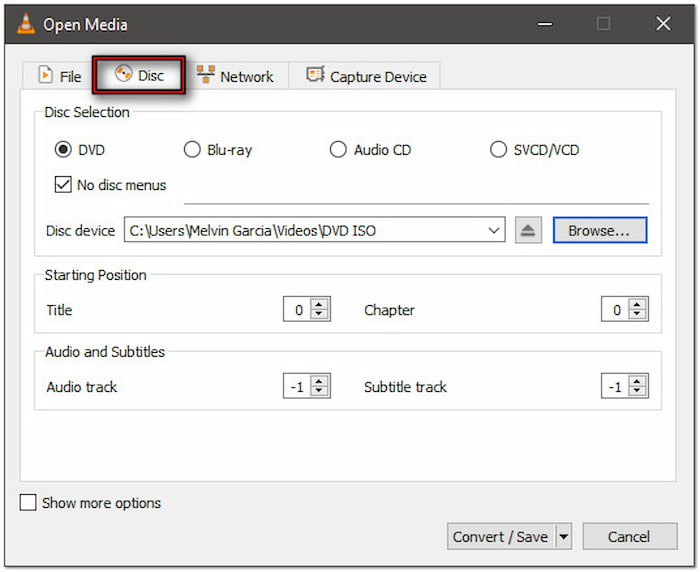Click the Convert / Save button
700x572 pixels.
click(x=500, y=537)
